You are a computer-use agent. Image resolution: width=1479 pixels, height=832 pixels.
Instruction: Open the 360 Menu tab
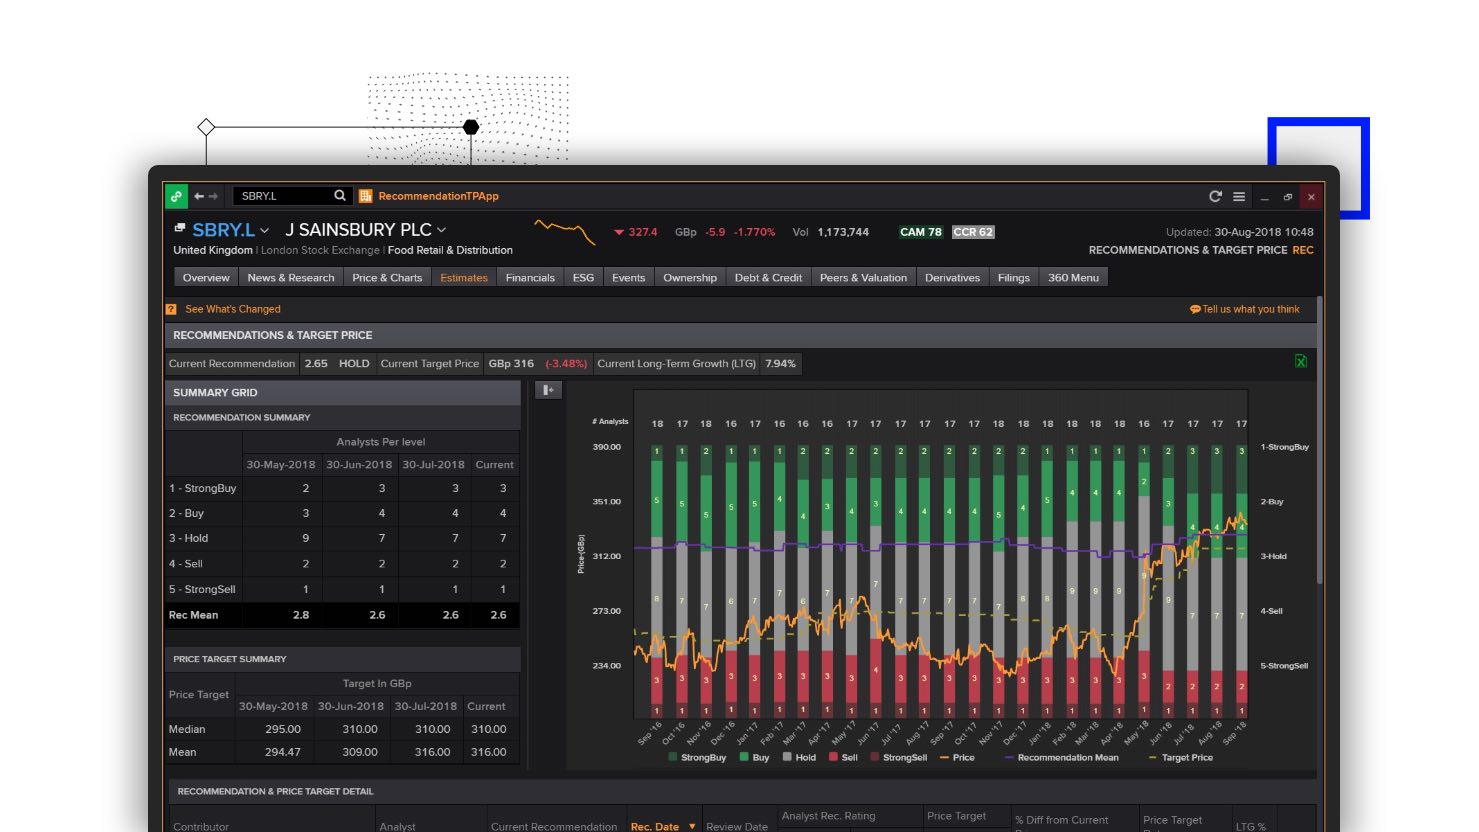click(1073, 278)
